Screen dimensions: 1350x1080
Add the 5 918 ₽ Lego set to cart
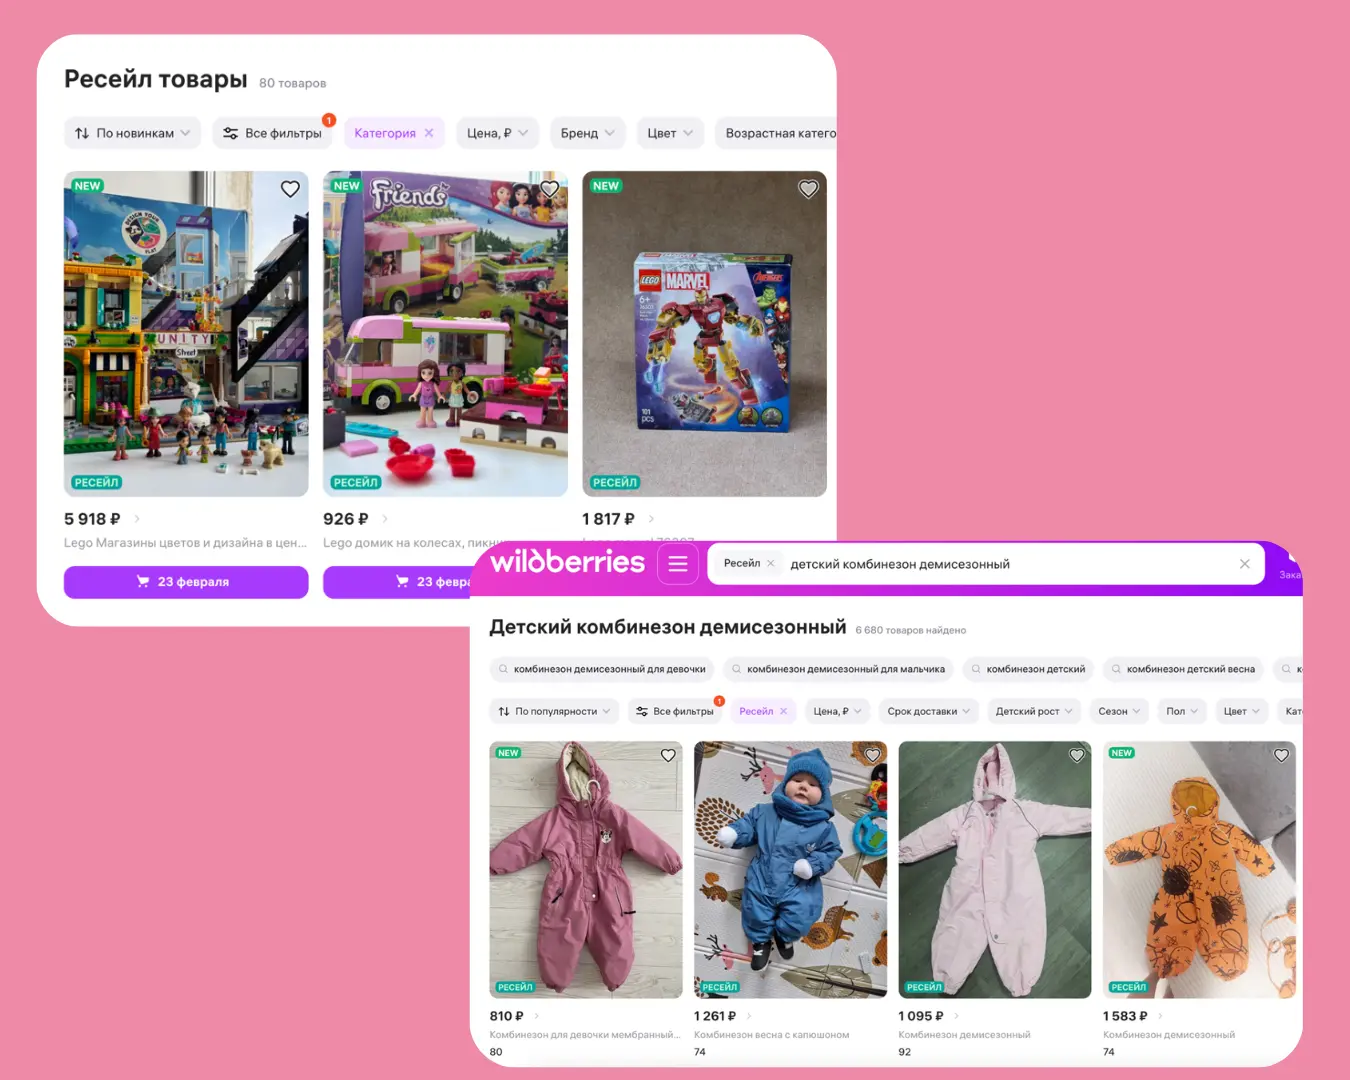(x=186, y=582)
